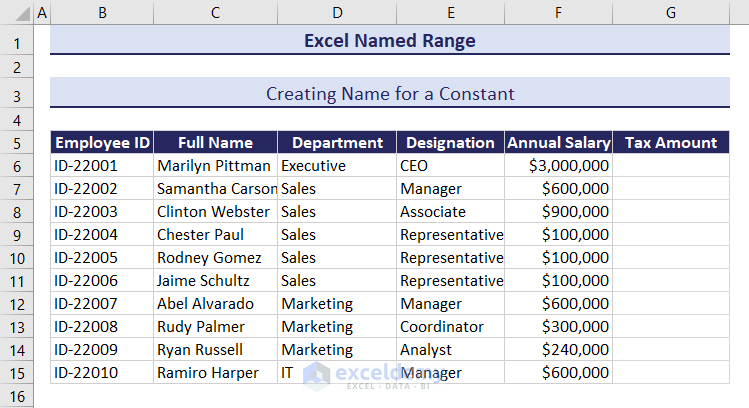Click the $3,000,000 salary cell

(558, 166)
